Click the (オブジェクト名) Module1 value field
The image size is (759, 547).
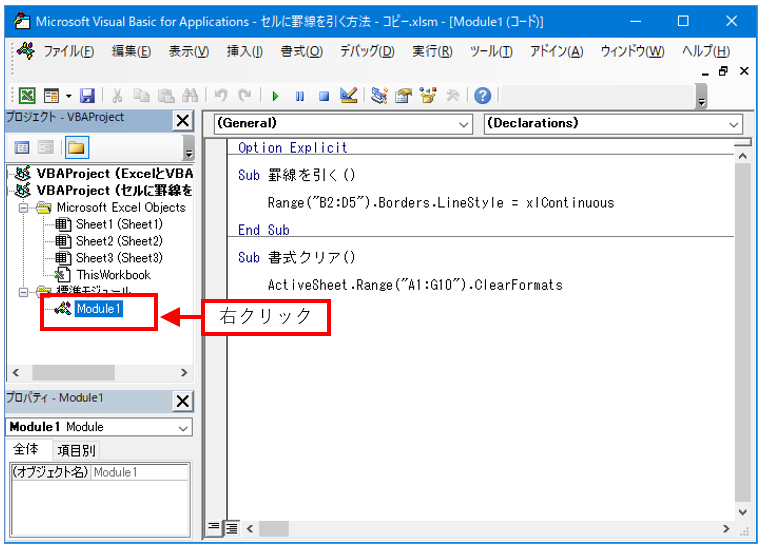point(140,472)
